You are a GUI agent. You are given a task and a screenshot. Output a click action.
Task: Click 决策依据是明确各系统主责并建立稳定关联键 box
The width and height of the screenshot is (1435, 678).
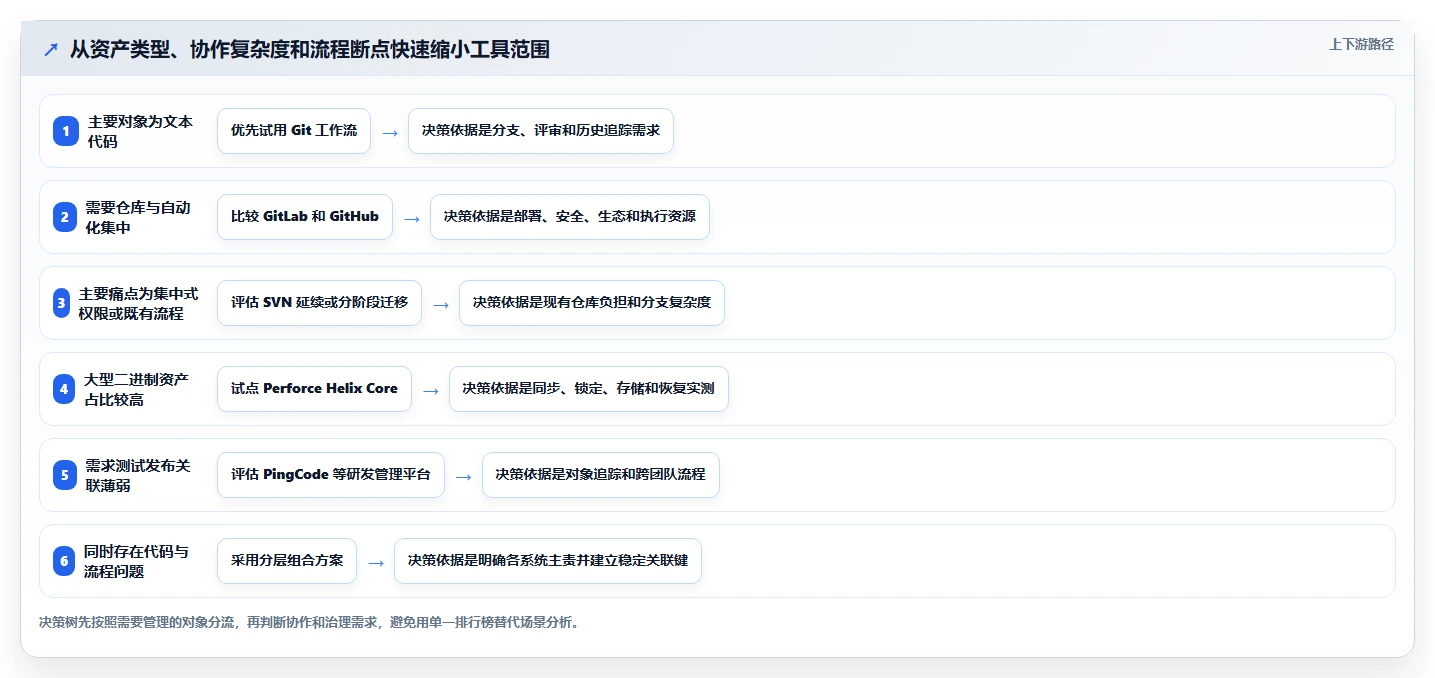point(548,561)
